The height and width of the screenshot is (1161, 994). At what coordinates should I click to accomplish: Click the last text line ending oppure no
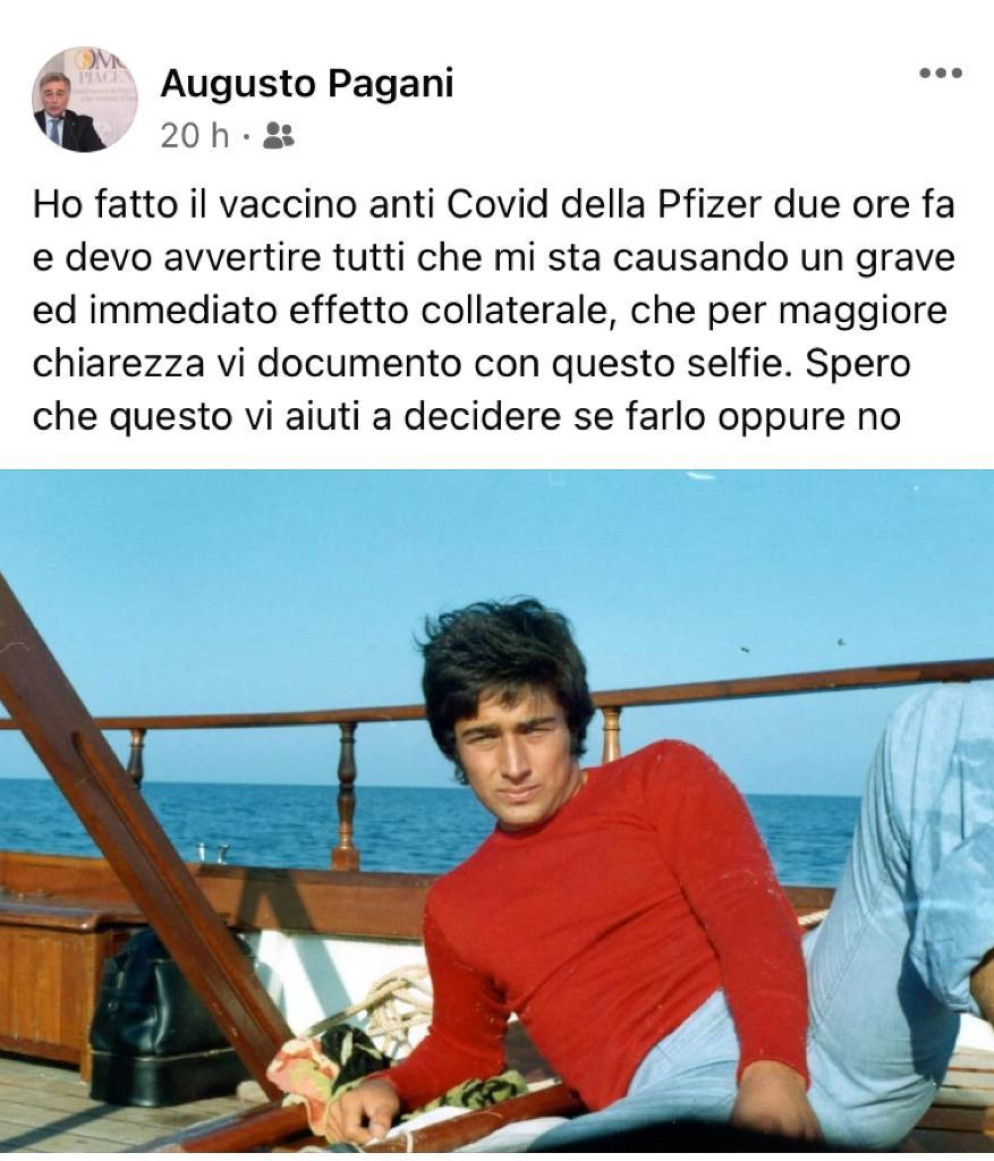[467, 416]
